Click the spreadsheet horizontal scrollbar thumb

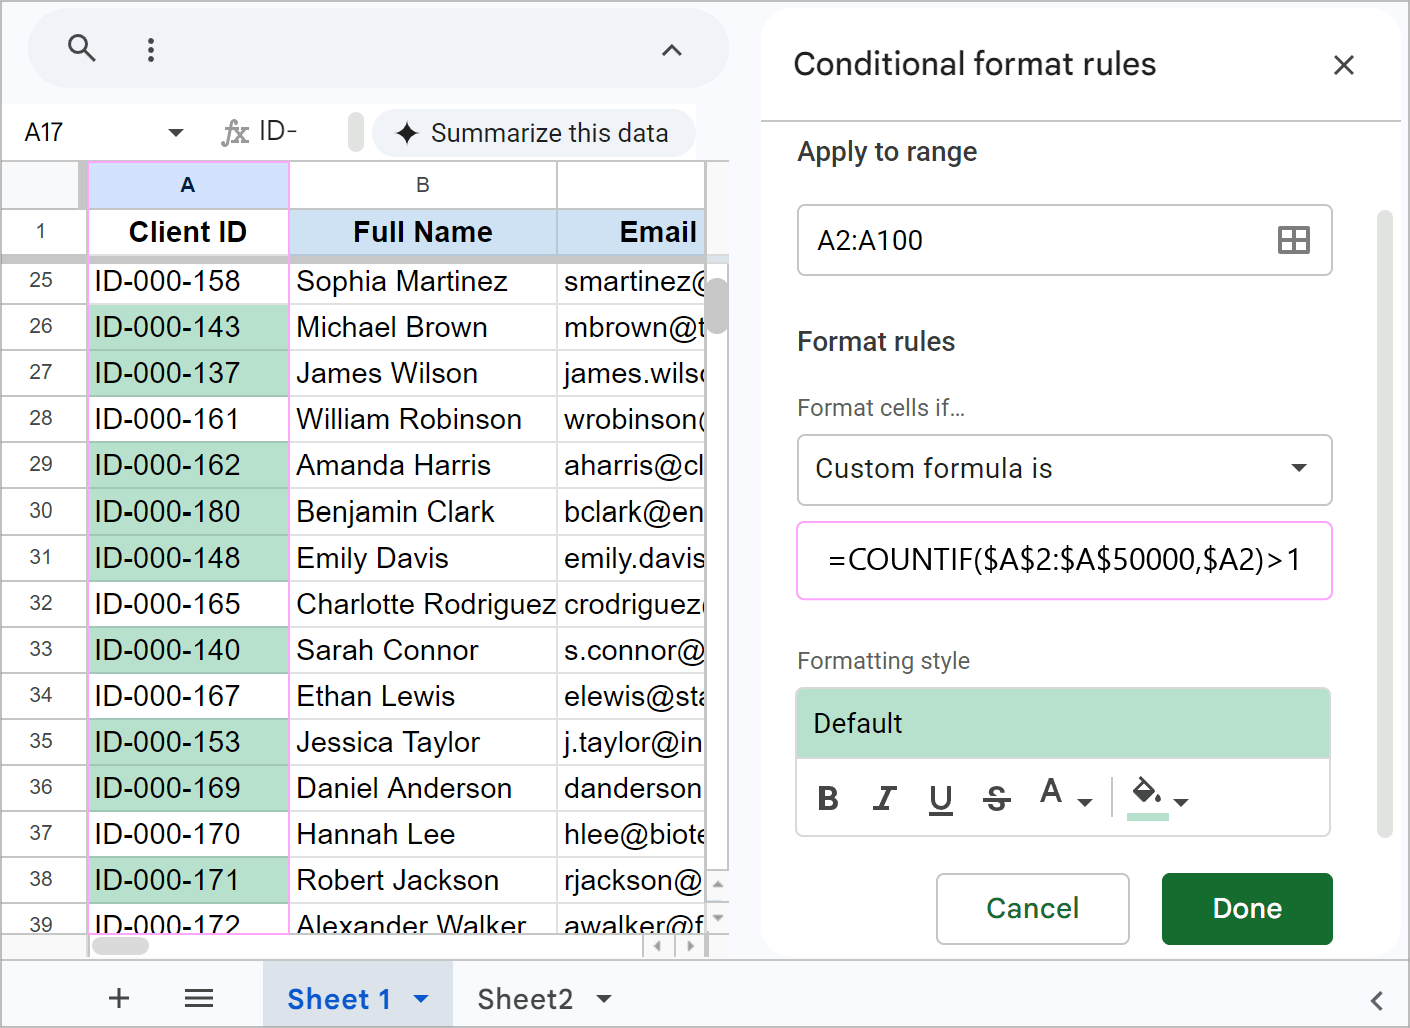click(120, 945)
